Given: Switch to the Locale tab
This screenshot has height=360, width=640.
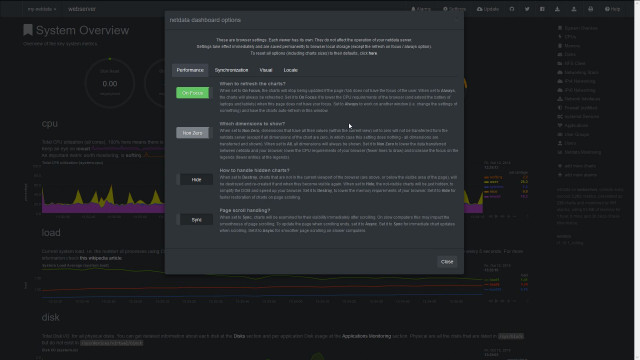Looking at the screenshot, I should pos(291,70).
